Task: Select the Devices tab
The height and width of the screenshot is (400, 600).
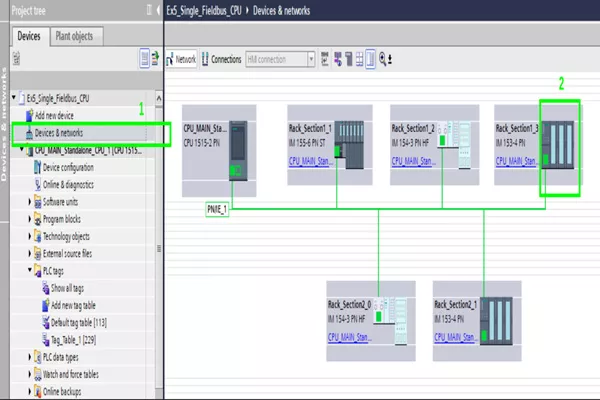Action: pos(29,36)
